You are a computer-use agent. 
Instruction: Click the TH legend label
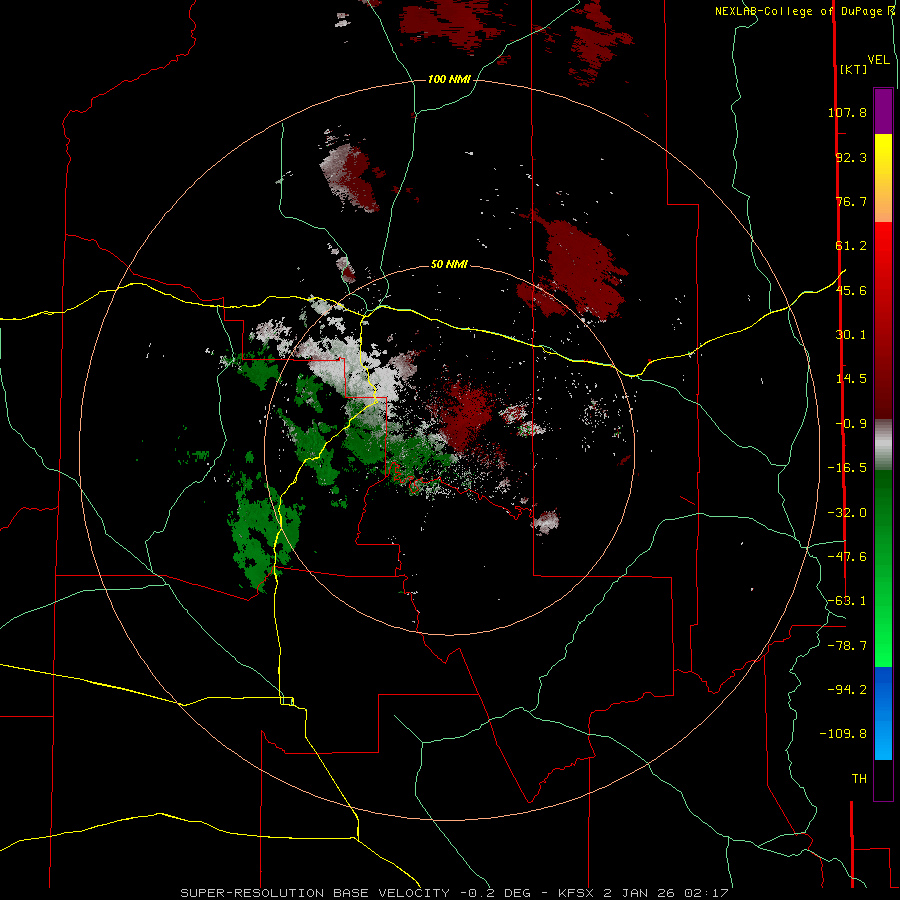(859, 779)
